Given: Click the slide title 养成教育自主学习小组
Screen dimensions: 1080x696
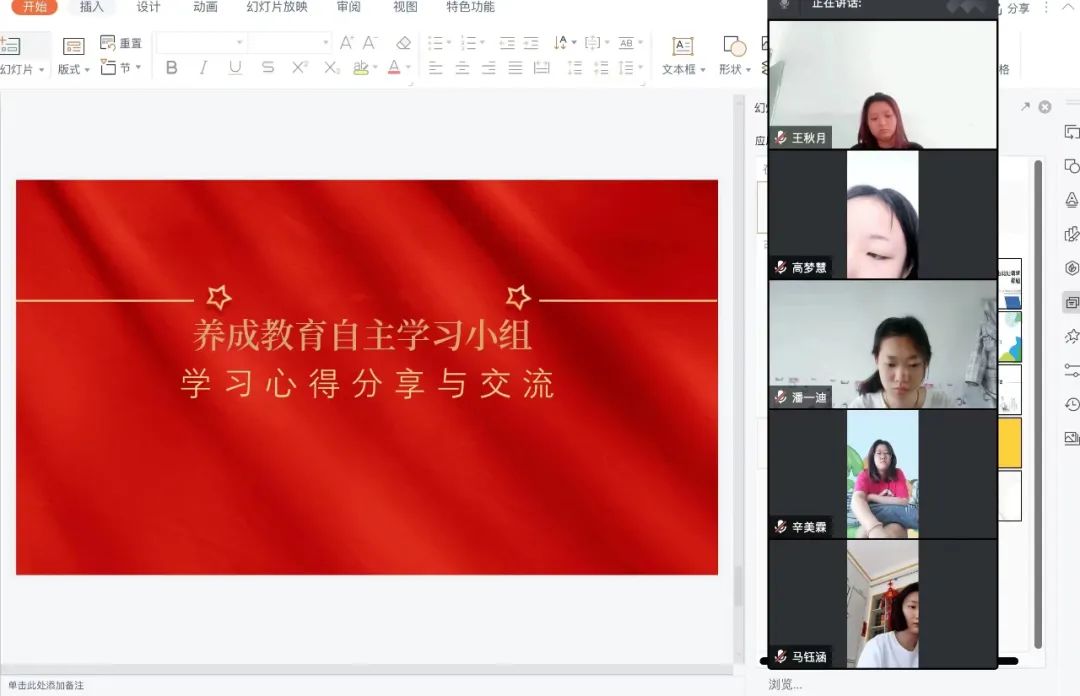Looking at the screenshot, I should (362, 336).
